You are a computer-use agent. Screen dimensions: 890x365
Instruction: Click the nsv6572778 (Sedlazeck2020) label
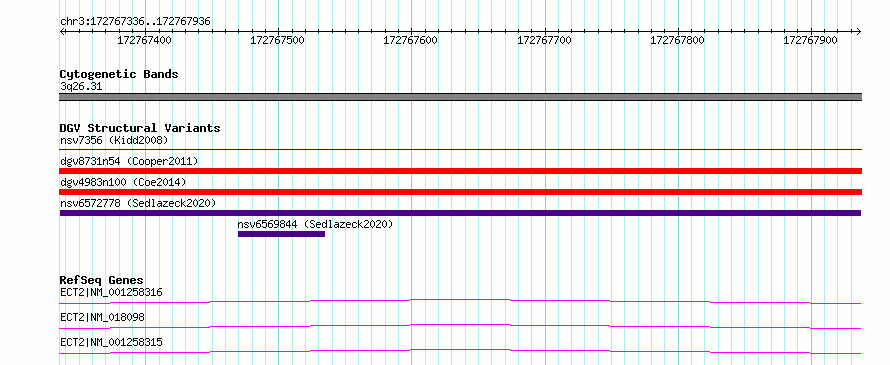click(138, 203)
